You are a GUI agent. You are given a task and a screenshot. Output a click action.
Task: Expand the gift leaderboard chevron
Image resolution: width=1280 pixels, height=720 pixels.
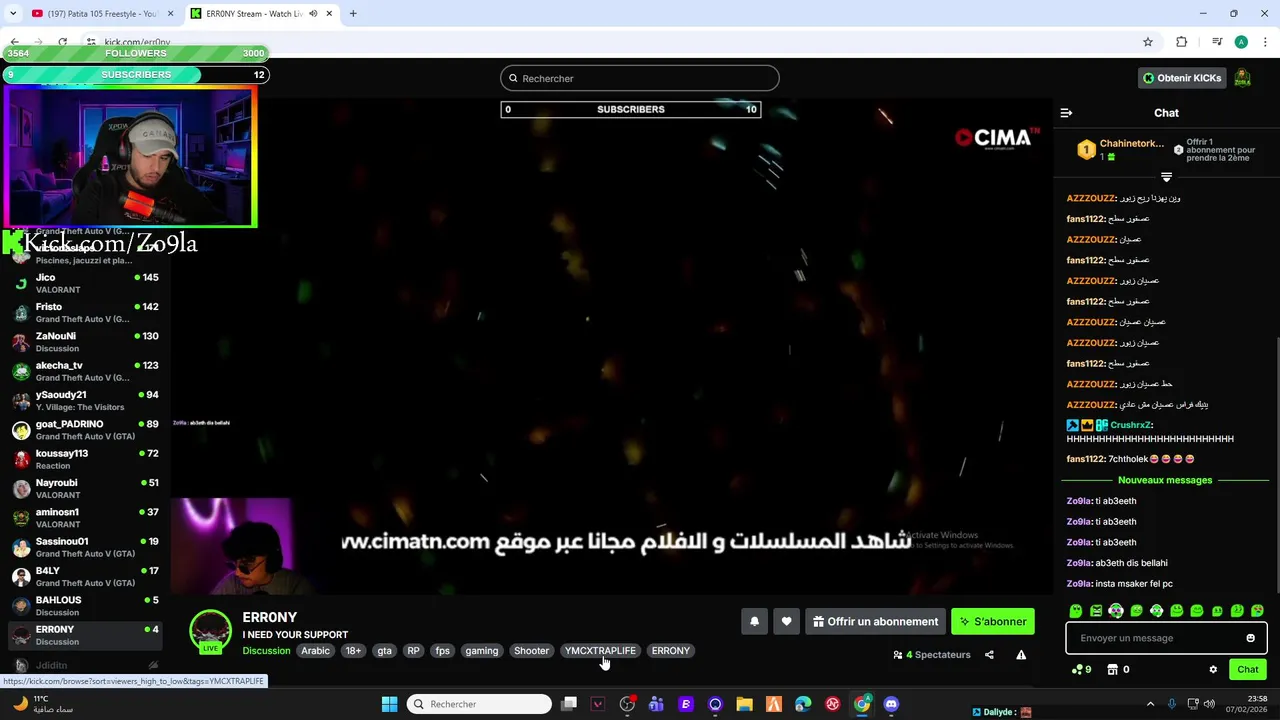point(1166,177)
